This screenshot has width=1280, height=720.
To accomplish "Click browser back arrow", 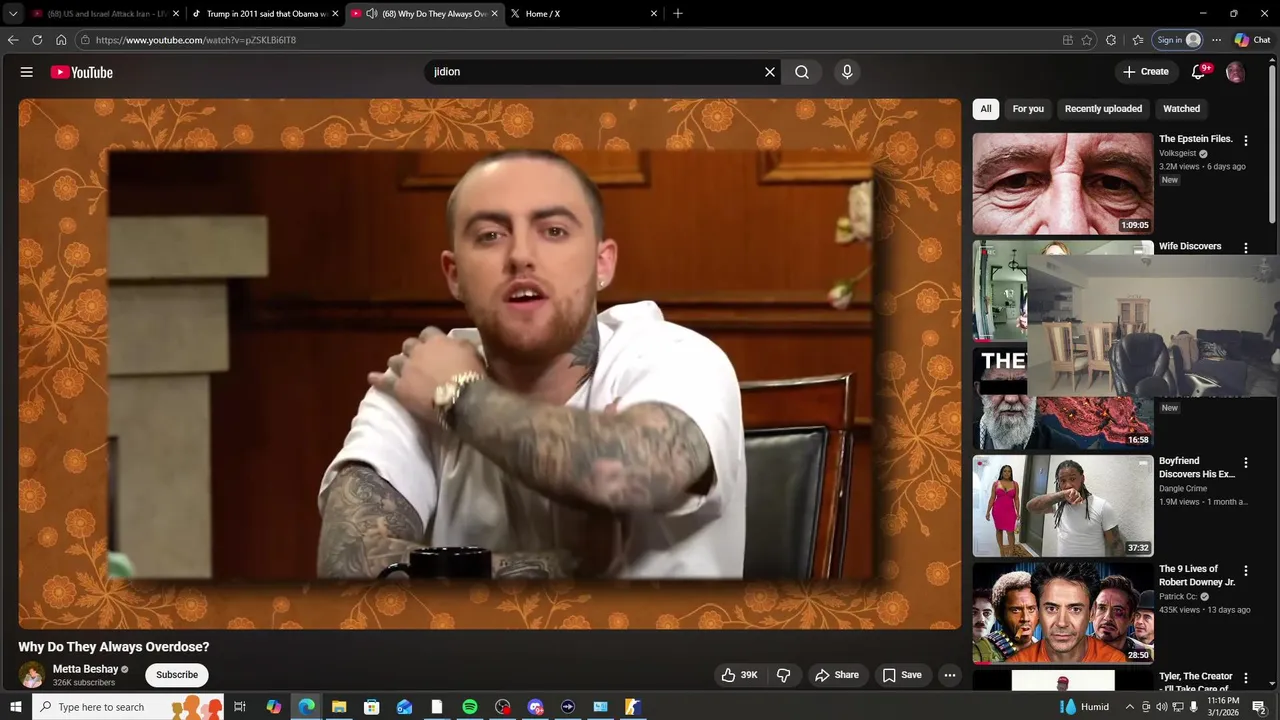I will pos(13,40).
